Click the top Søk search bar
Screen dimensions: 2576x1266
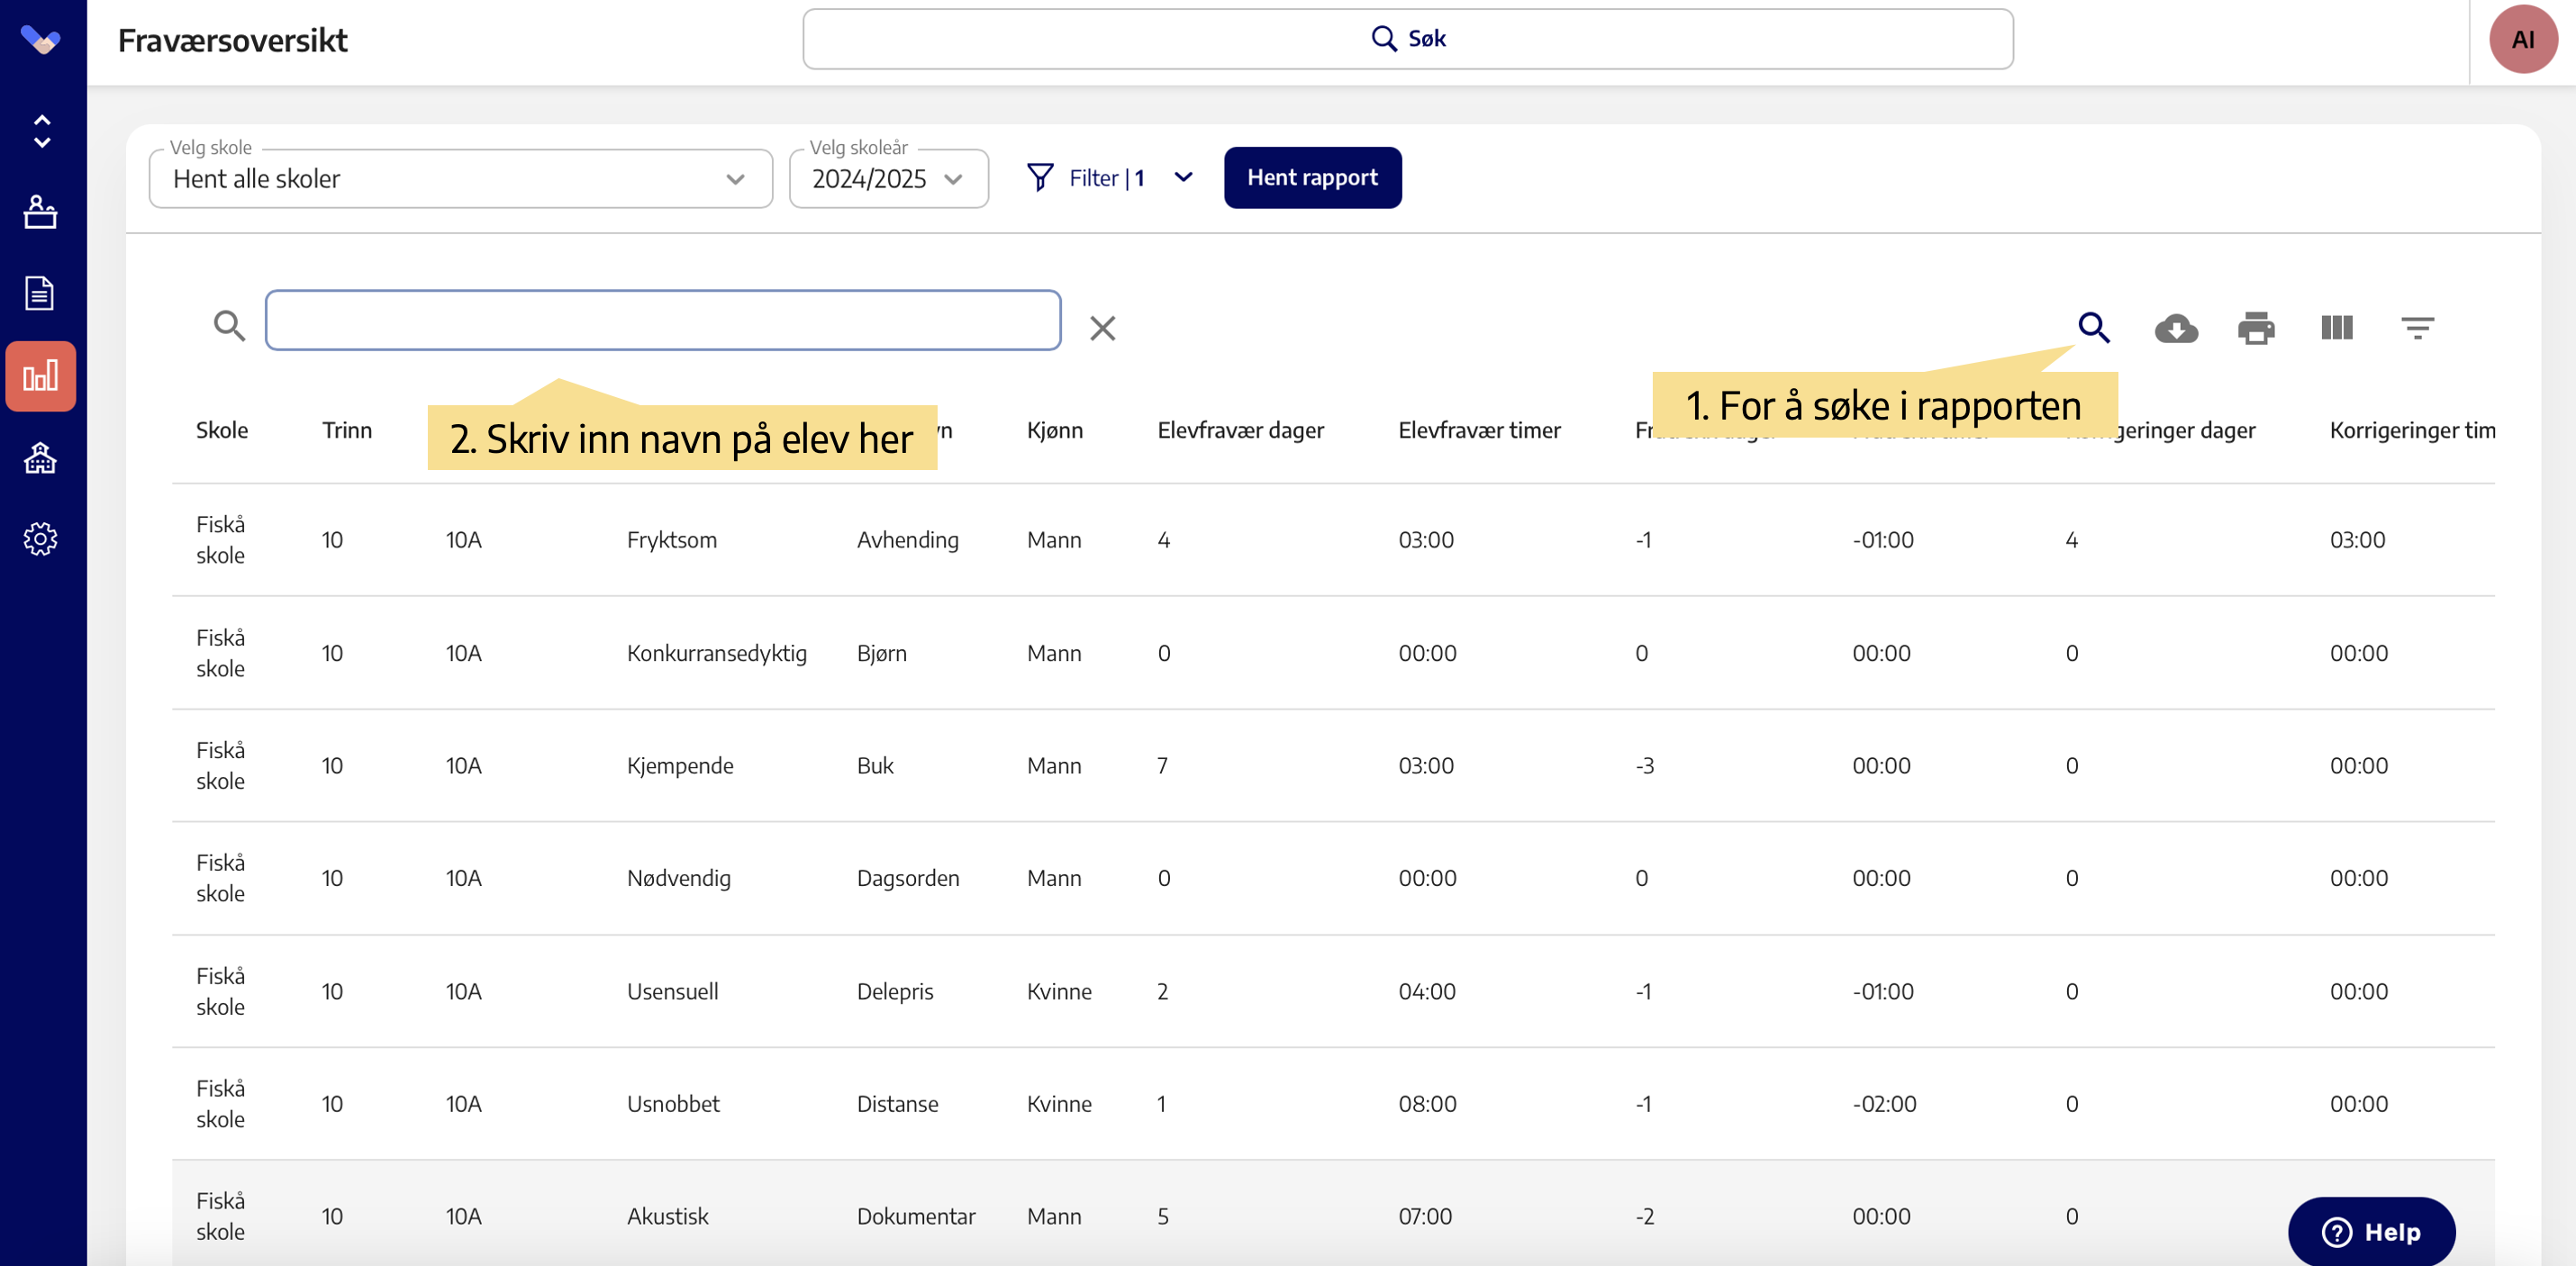1407,39
